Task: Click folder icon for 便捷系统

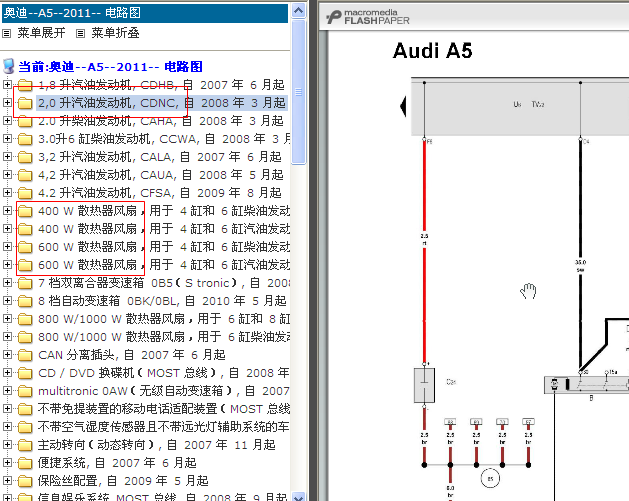Action: click(25, 463)
